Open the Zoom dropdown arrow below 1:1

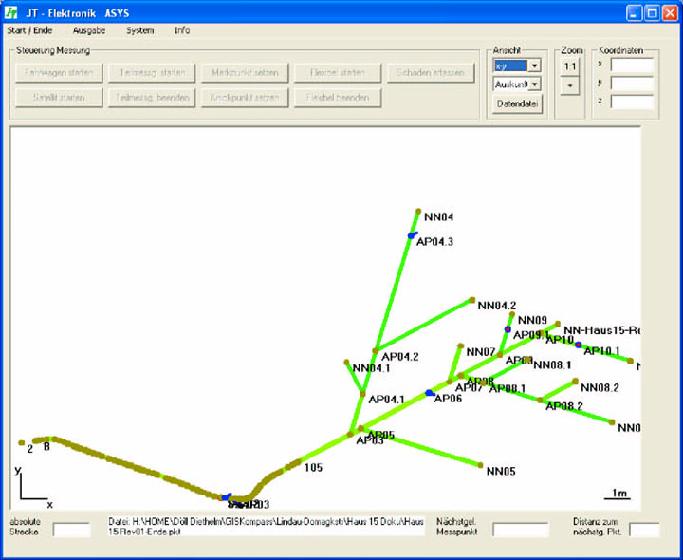(x=569, y=85)
